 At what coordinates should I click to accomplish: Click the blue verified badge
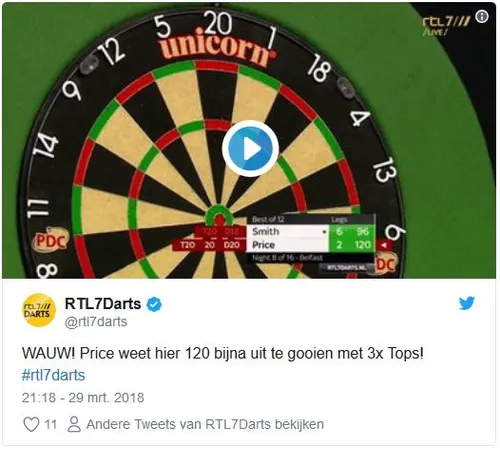pyautogui.click(x=154, y=304)
